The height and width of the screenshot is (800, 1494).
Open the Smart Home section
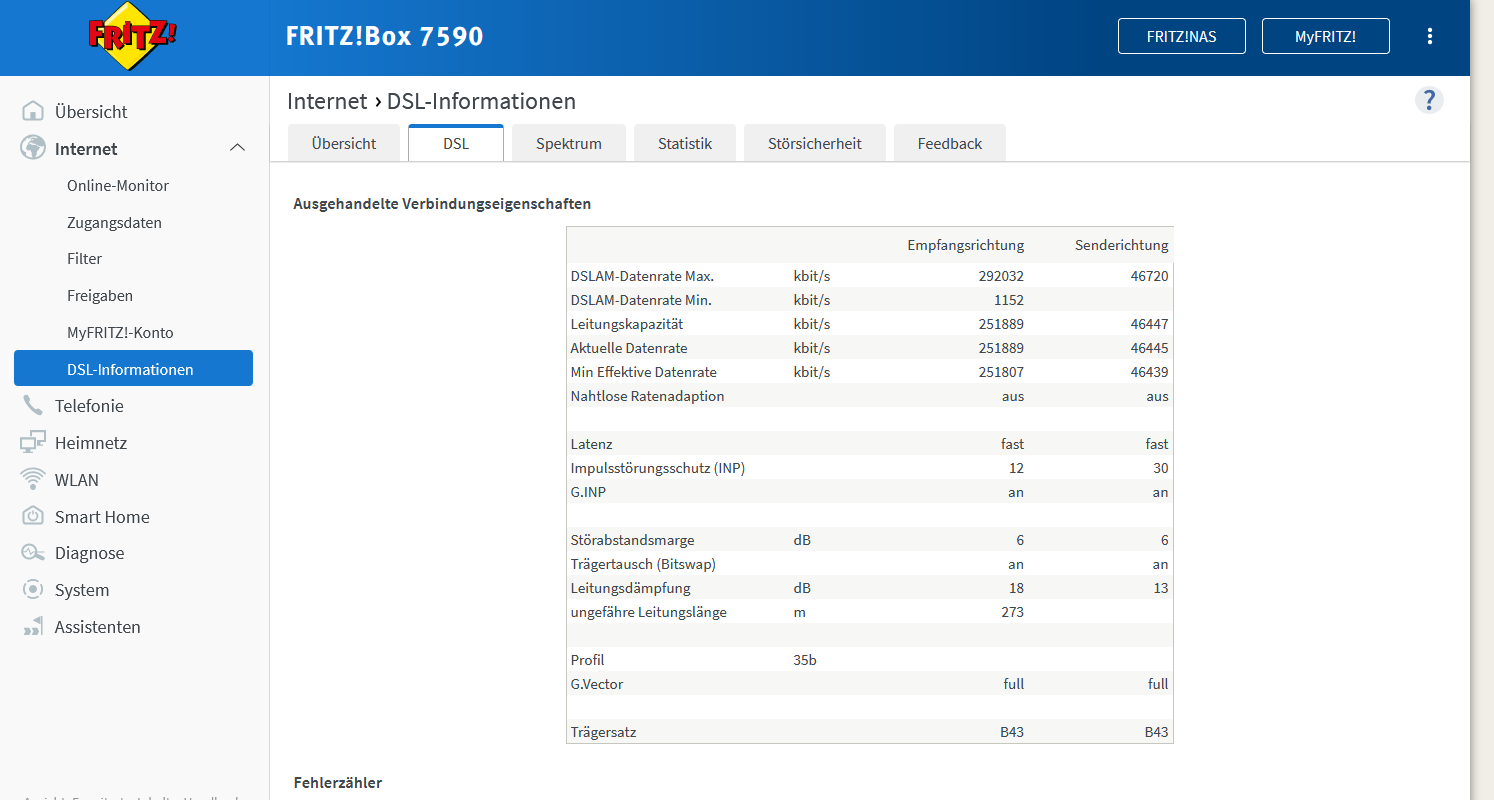(x=102, y=517)
